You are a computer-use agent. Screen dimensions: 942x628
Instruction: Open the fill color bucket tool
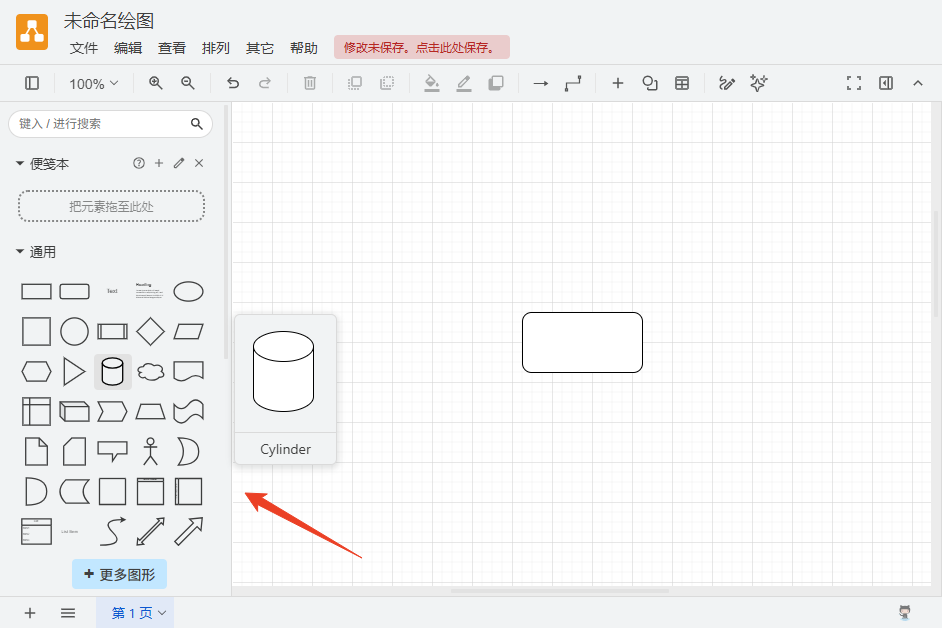pos(431,83)
